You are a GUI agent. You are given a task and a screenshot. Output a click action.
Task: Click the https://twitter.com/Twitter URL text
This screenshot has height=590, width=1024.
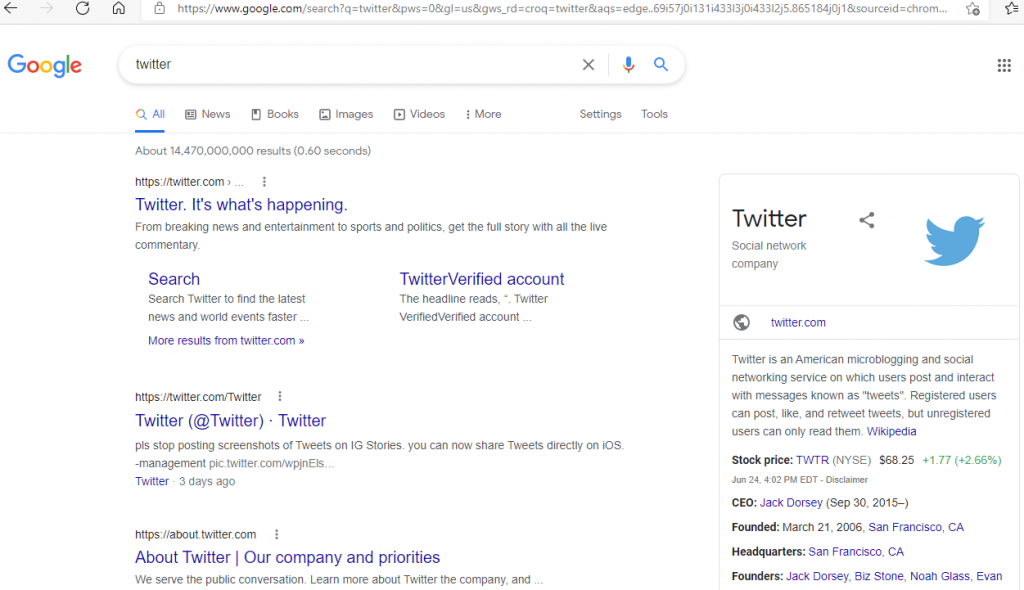coord(198,397)
